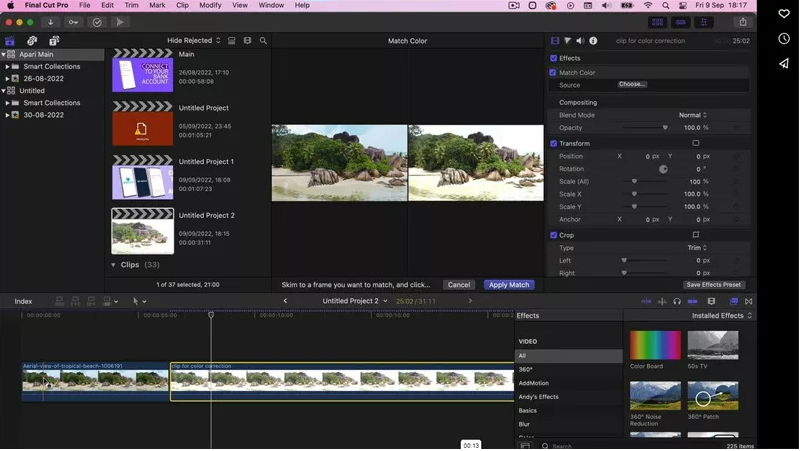This screenshot has height=451, width=800.
Task: Open the File menu
Action: coord(85,5)
